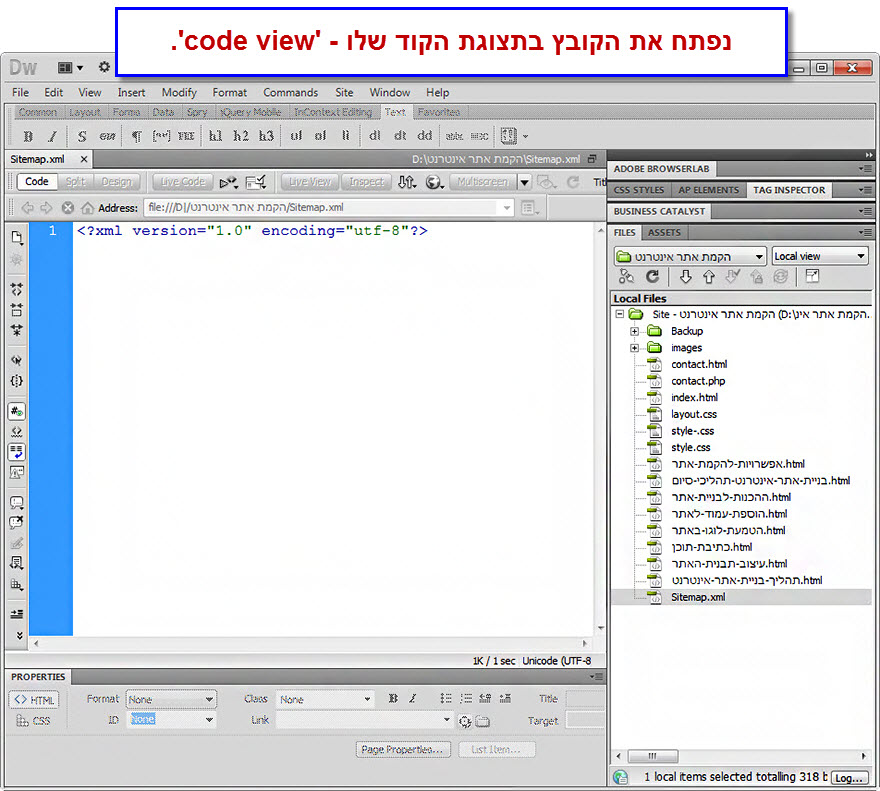This screenshot has height=791, width=880.
Task: Click Apply Comment icon in coding toolbar
Action: pyautogui.click(x=17, y=502)
